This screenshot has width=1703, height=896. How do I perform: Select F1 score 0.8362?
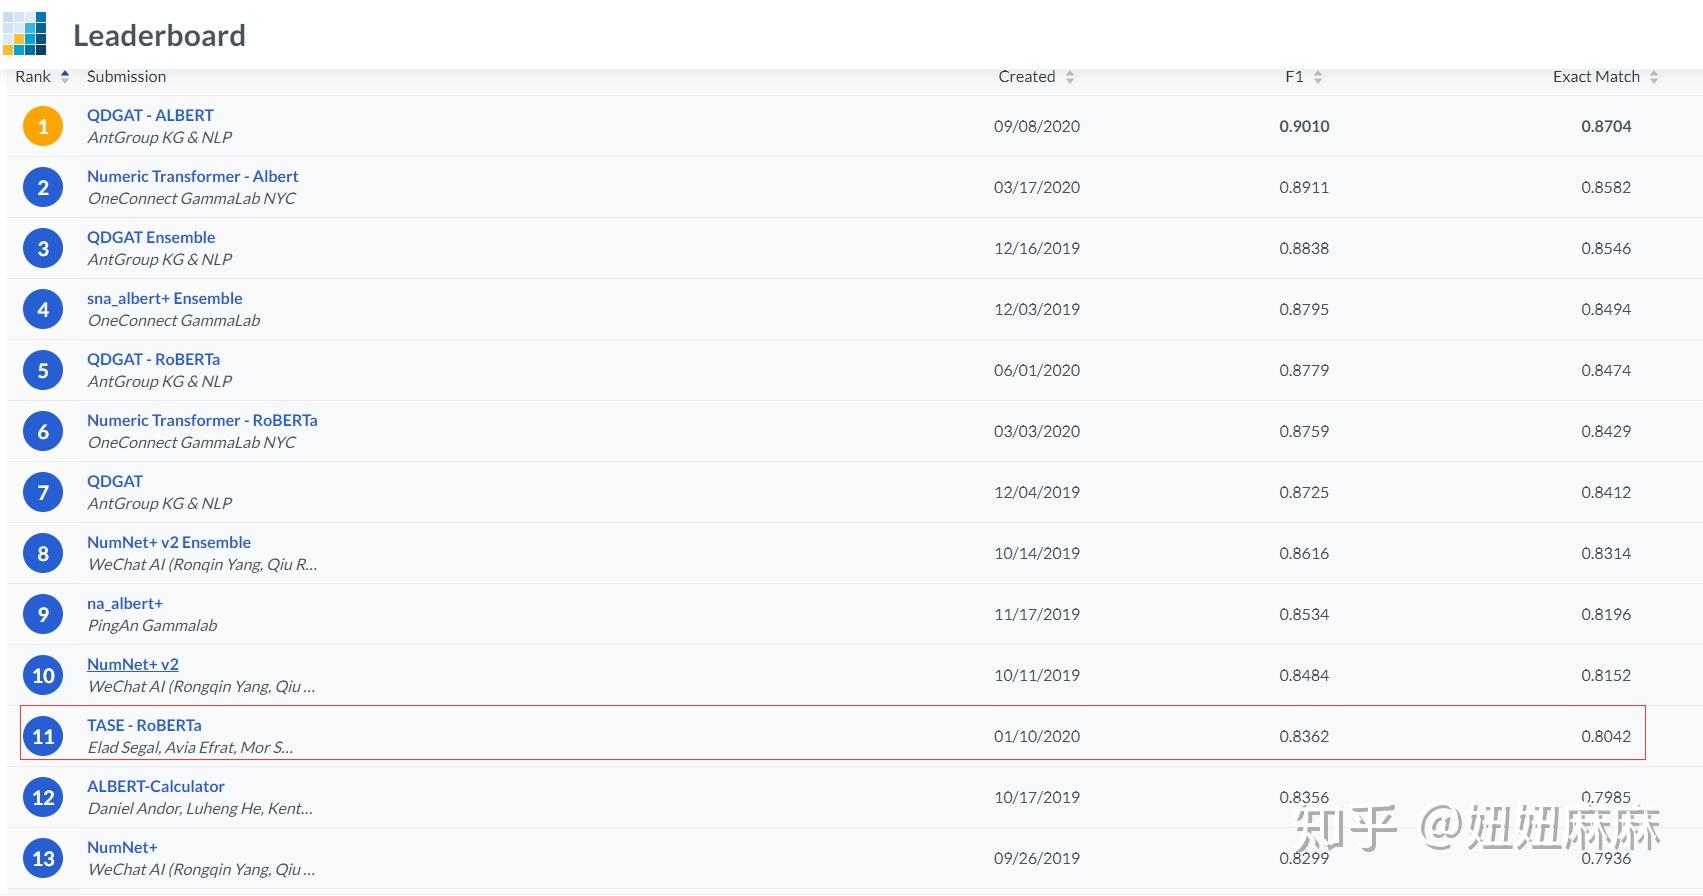pyautogui.click(x=1304, y=736)
